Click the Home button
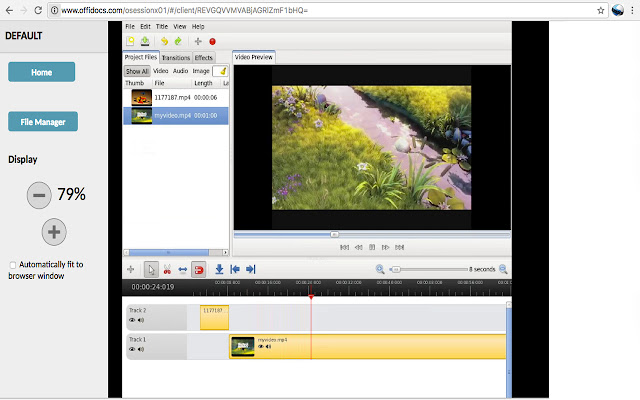Viewport: 640px width, 400px height. pyautogui.click(x=41, y=72)
